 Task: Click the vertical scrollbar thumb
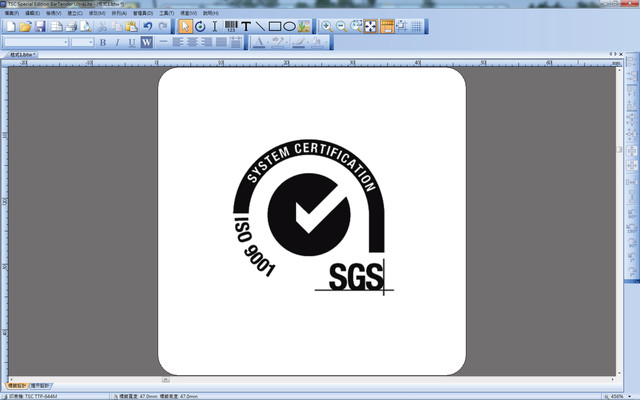click(619, 149)
